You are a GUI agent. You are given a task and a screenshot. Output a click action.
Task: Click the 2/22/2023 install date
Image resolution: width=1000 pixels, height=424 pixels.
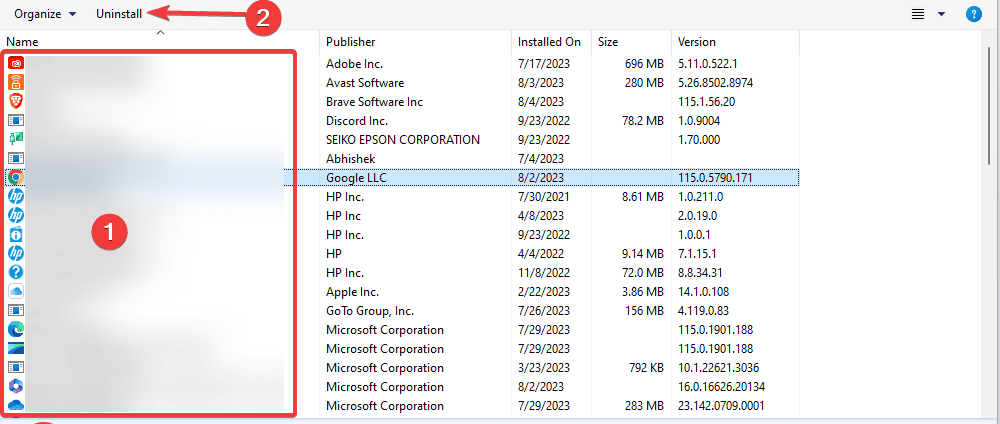click(543, 291)
